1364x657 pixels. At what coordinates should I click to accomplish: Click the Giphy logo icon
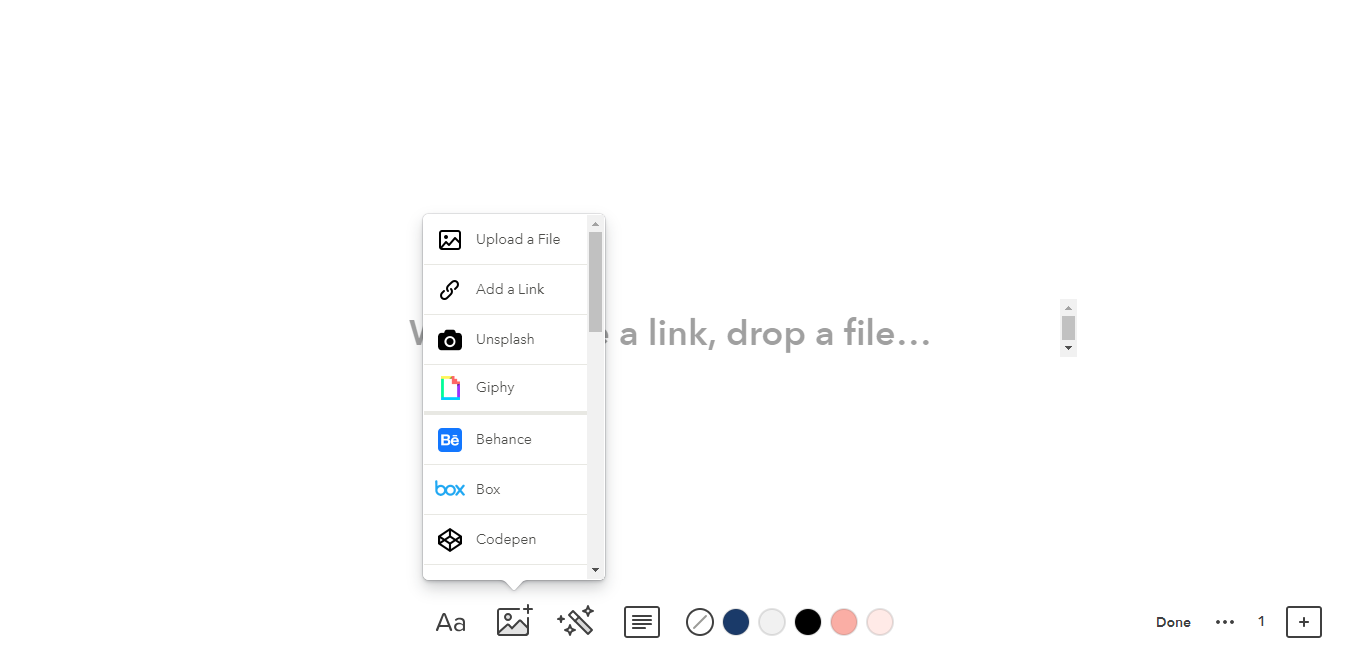450,388
